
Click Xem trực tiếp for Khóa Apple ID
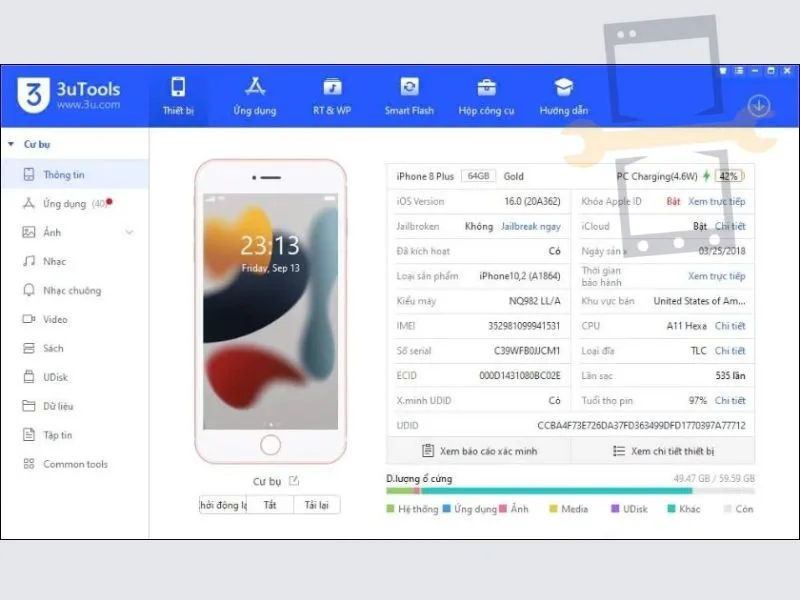(x=717, y=201)
